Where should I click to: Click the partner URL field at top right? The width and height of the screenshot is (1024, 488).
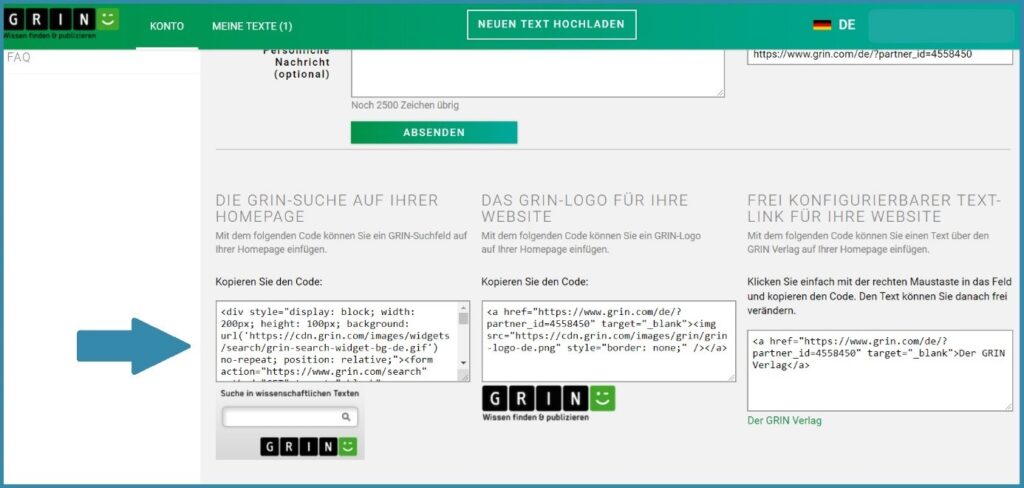click(x=880, y=54)
